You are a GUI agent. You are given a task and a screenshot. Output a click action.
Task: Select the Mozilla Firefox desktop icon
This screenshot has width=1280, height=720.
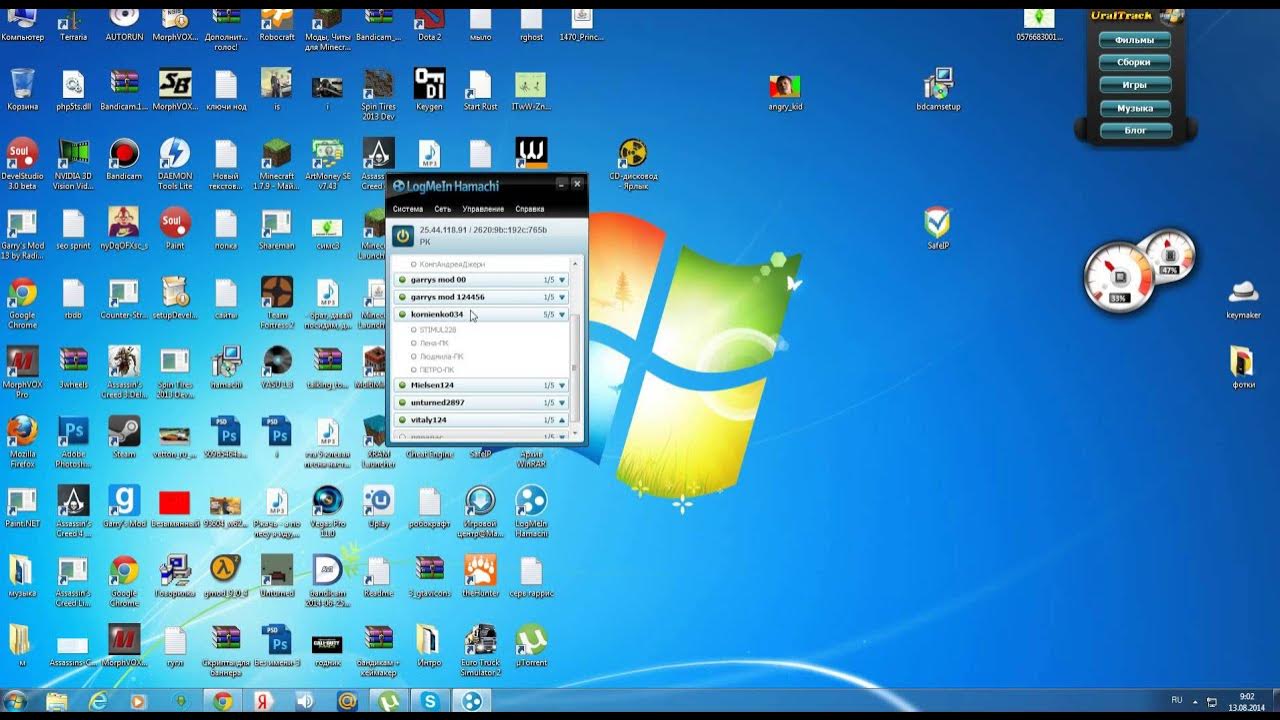(22, 440)
